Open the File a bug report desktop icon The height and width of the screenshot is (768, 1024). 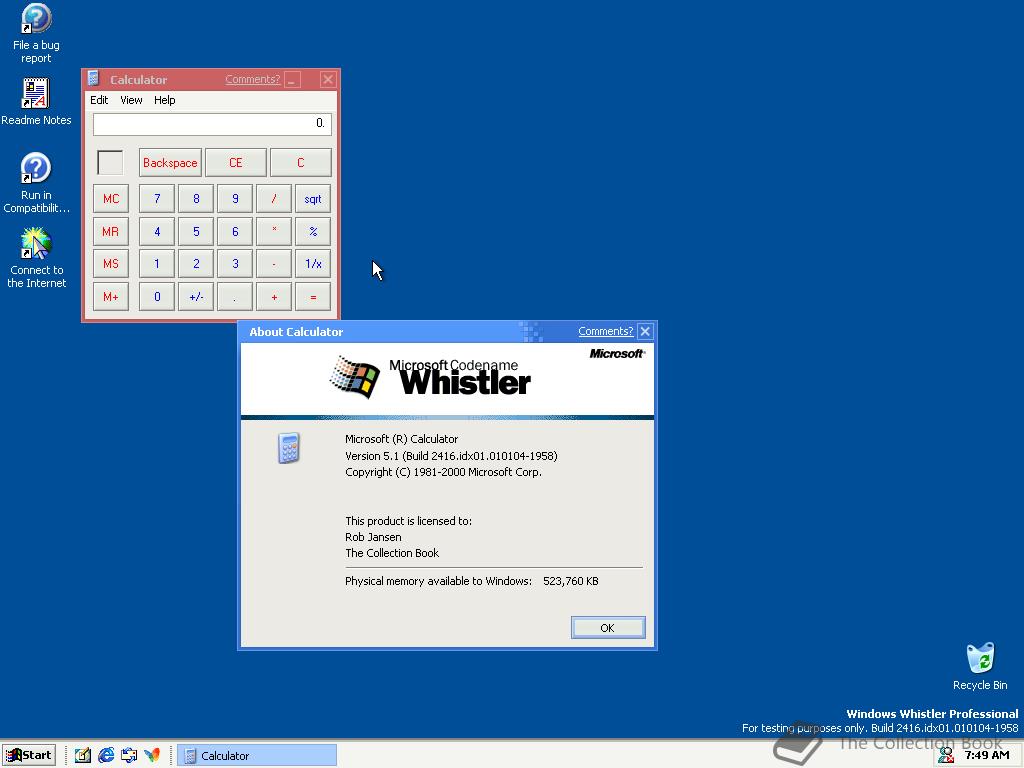(x=36, y=33)
